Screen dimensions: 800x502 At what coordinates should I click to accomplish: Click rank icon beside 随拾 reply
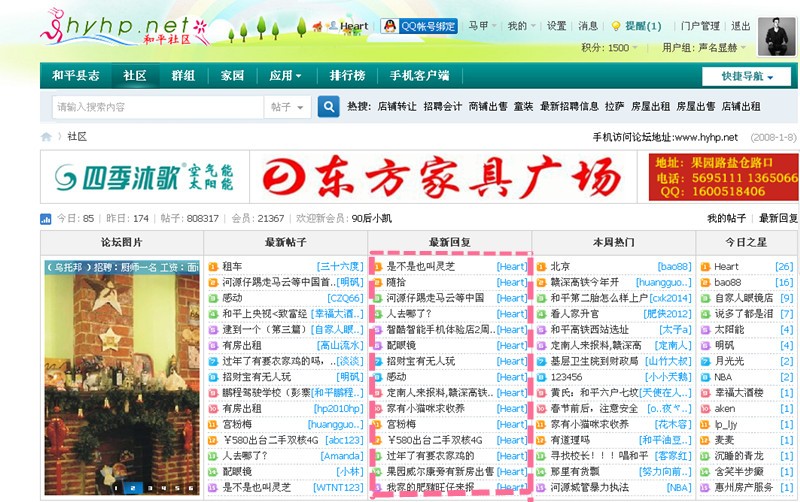click(x=378, y=283)
